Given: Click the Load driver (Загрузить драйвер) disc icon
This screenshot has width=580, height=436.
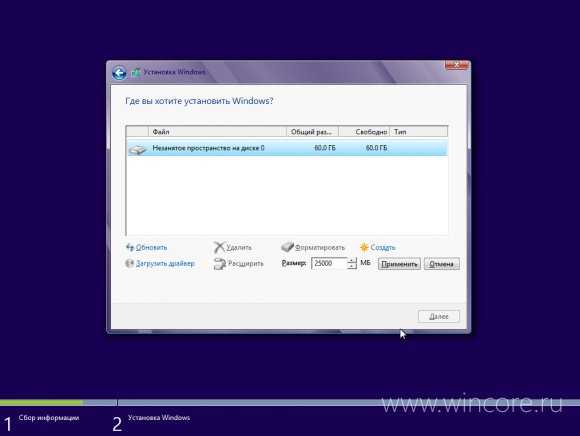Looking at the screenshot, I should tap(129, 263).
